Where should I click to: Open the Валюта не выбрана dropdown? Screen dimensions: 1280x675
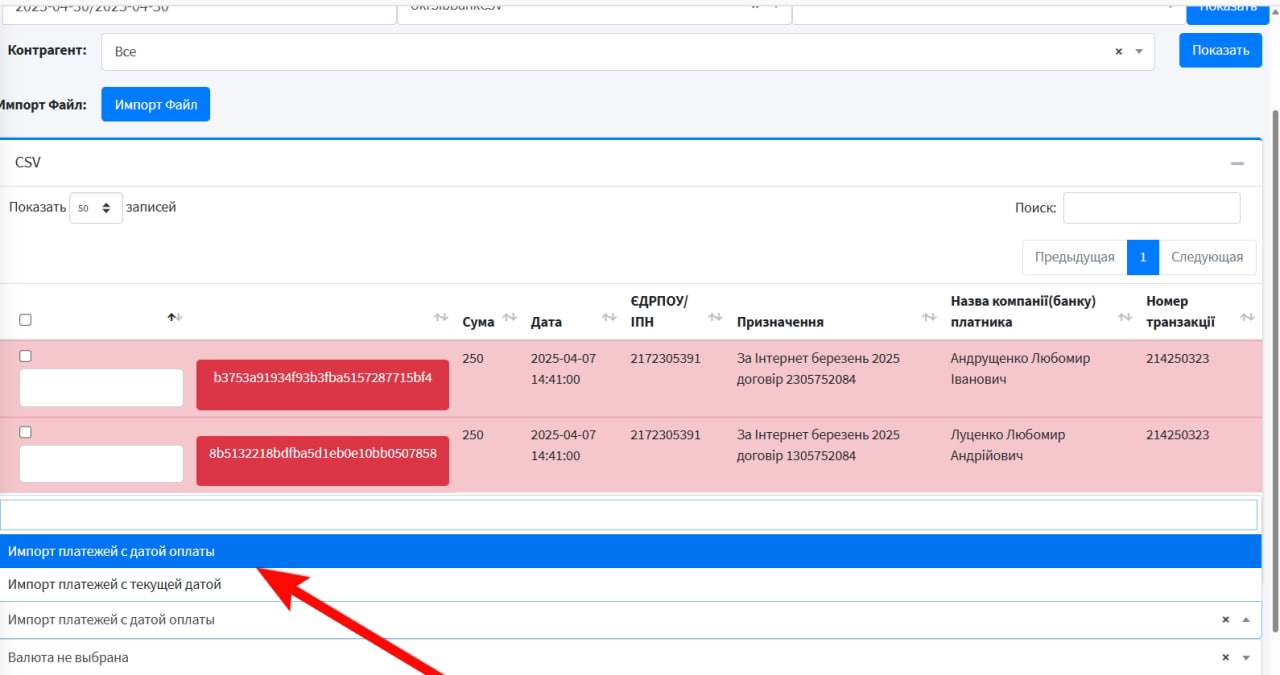tap(1246, 658)
